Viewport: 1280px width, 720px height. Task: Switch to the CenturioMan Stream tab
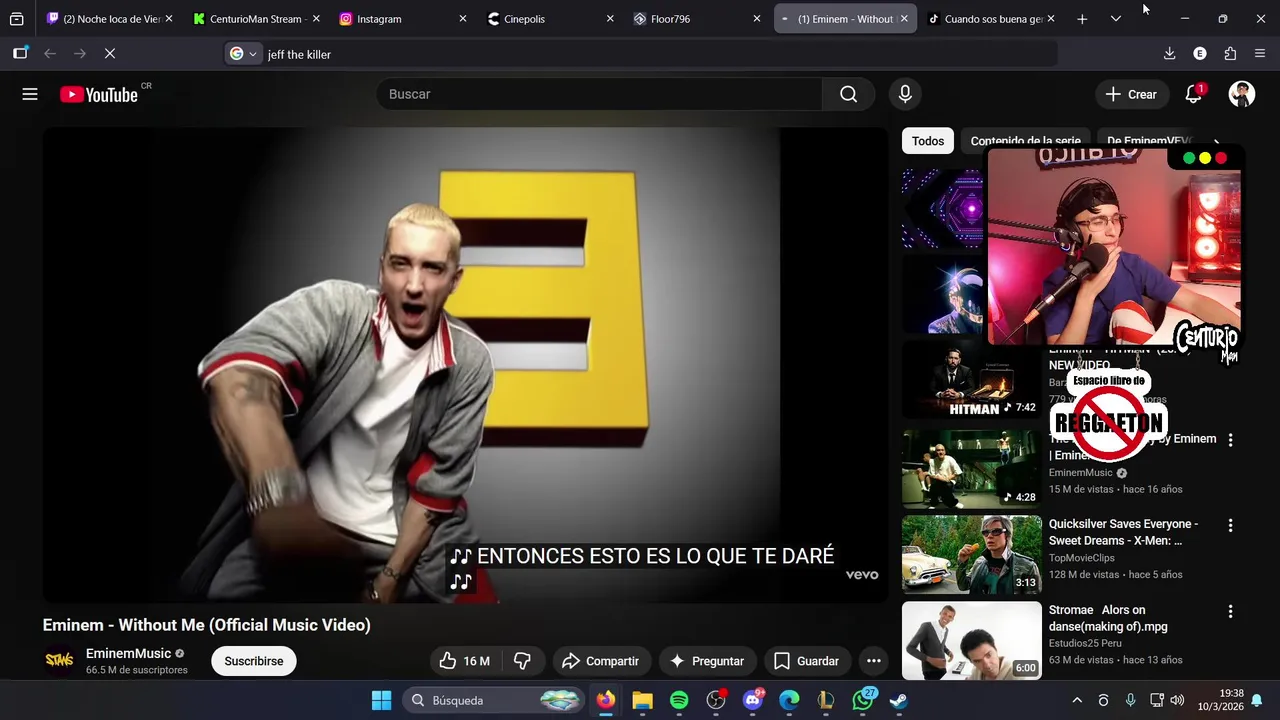257,19
